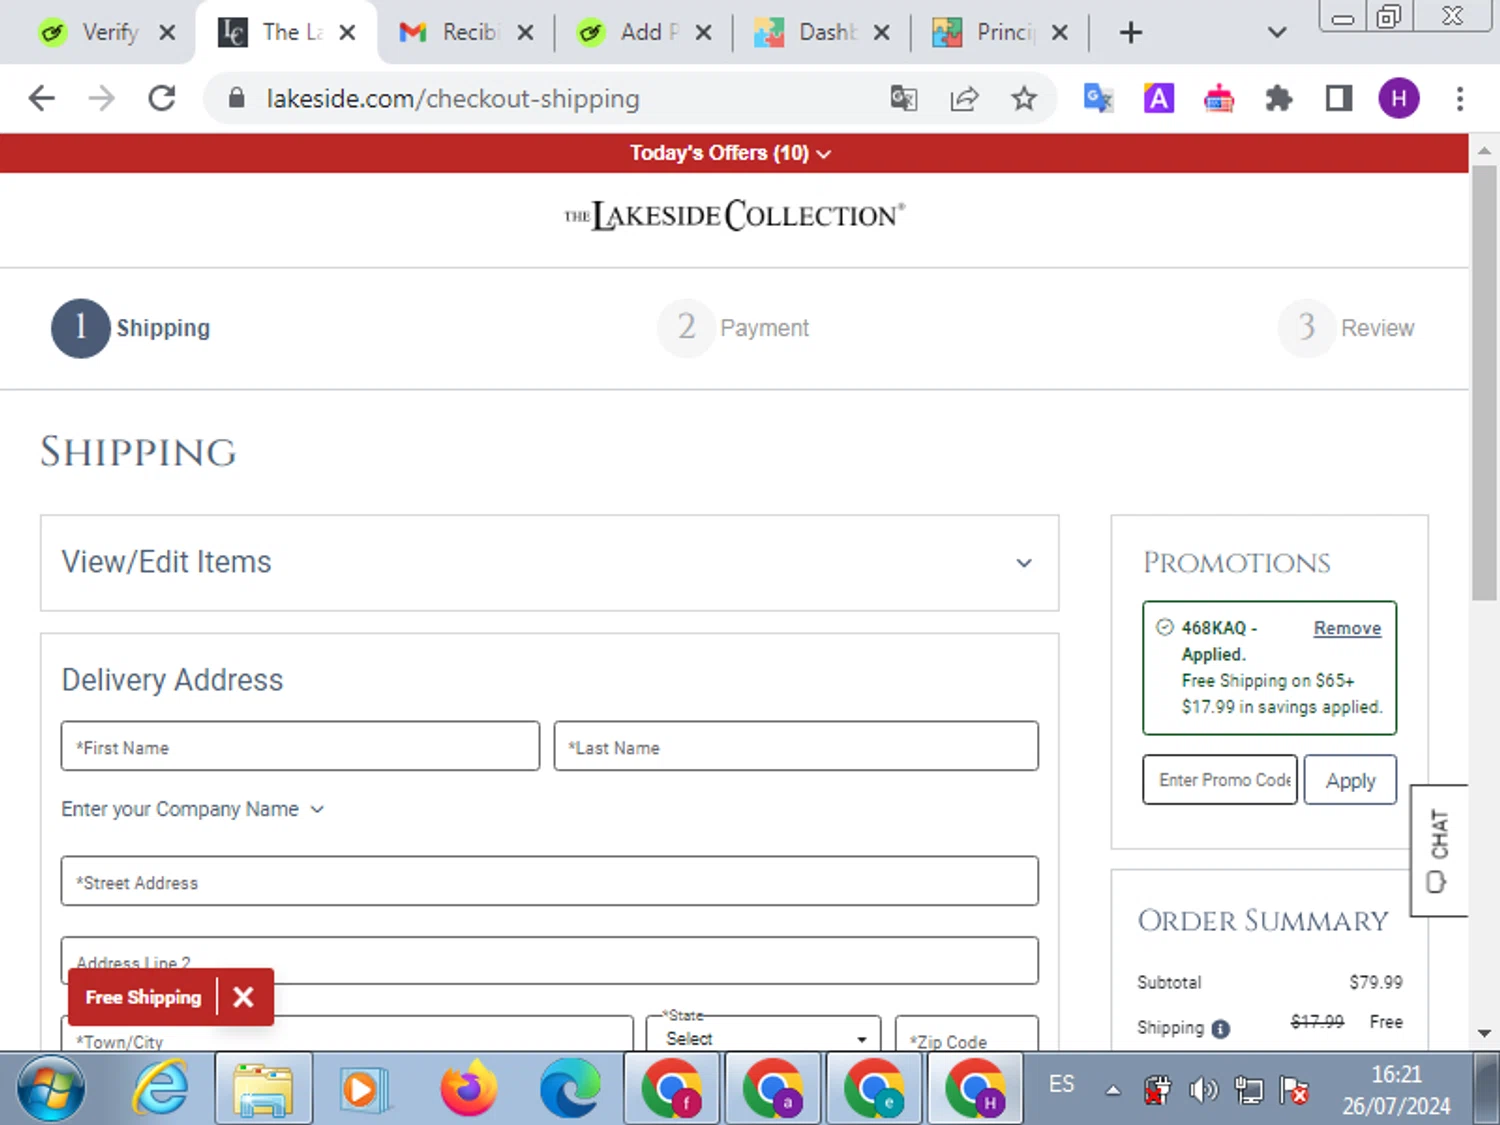This screenshot has height=1125, width=1500.
Task: Click the volume speaker icon in system tray
Action: 1203,1089
